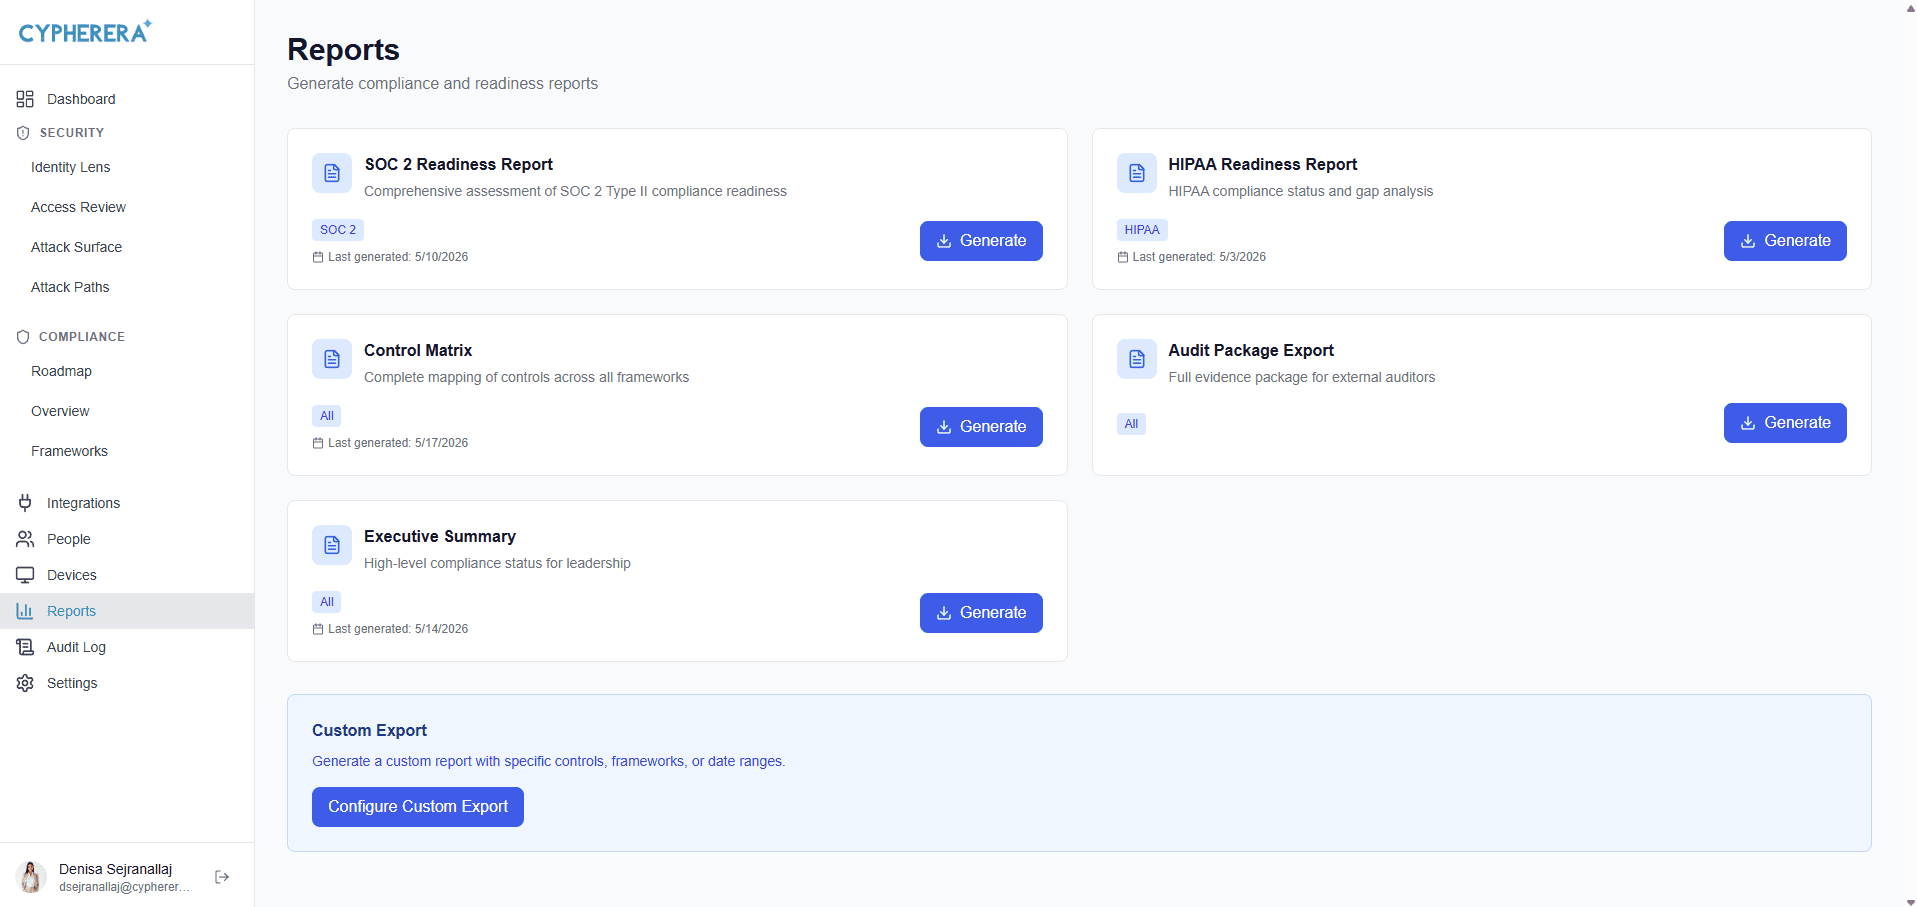Viewport: 1917px width, 907px height.
Task: Click calendar icon next to 5/14/2026
Action: (318, 629)
